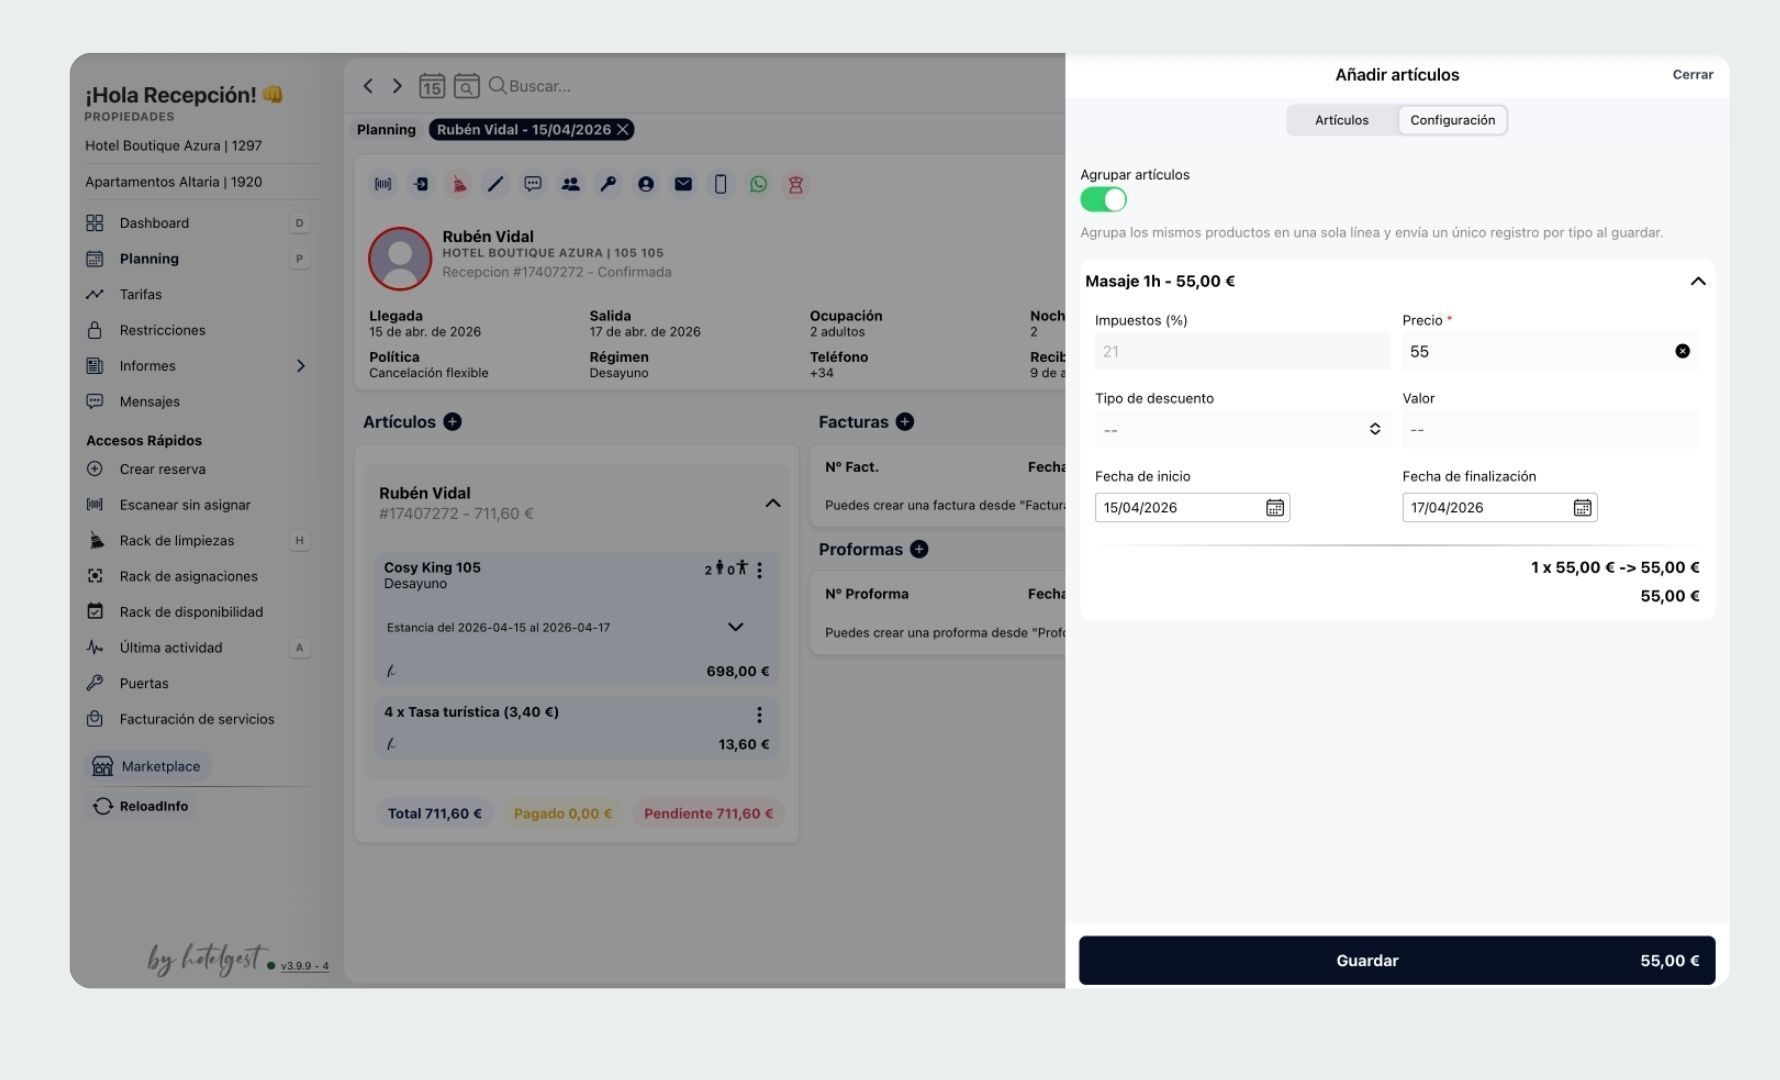Click the key icon in reservation toolbar
This screenshot has width=1780, height=1080.
coord(608,184)
